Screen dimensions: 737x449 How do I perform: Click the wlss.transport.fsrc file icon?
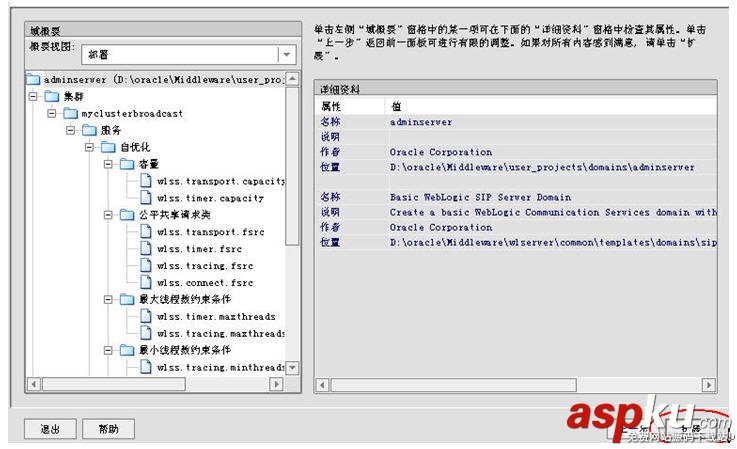click(146, 231)
